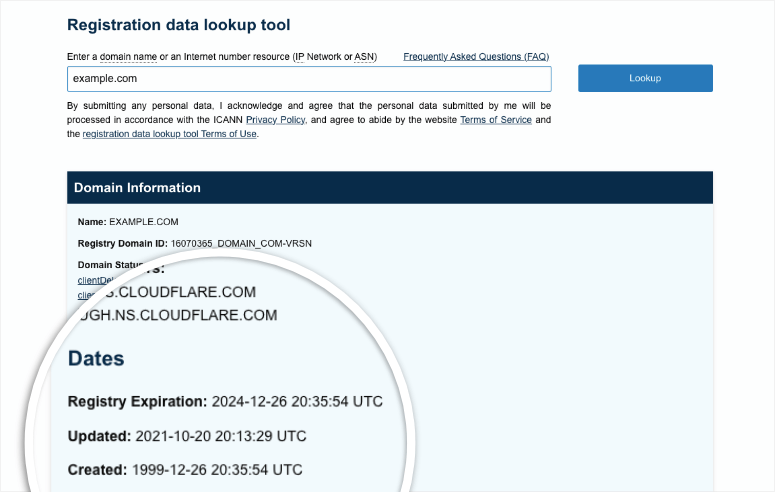Click the blue Lookup button
The image size is (775, 492).
[x=645, y=78]
